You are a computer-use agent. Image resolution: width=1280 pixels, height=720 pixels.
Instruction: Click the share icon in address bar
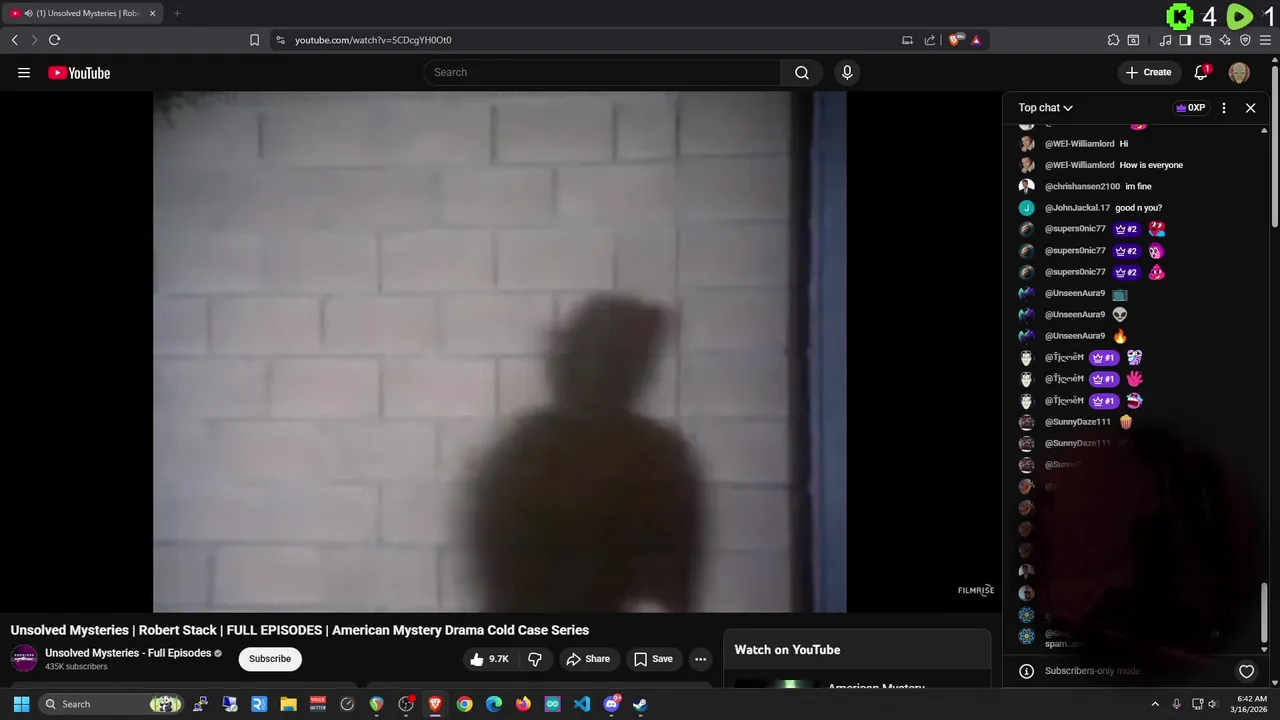point(930,40)
